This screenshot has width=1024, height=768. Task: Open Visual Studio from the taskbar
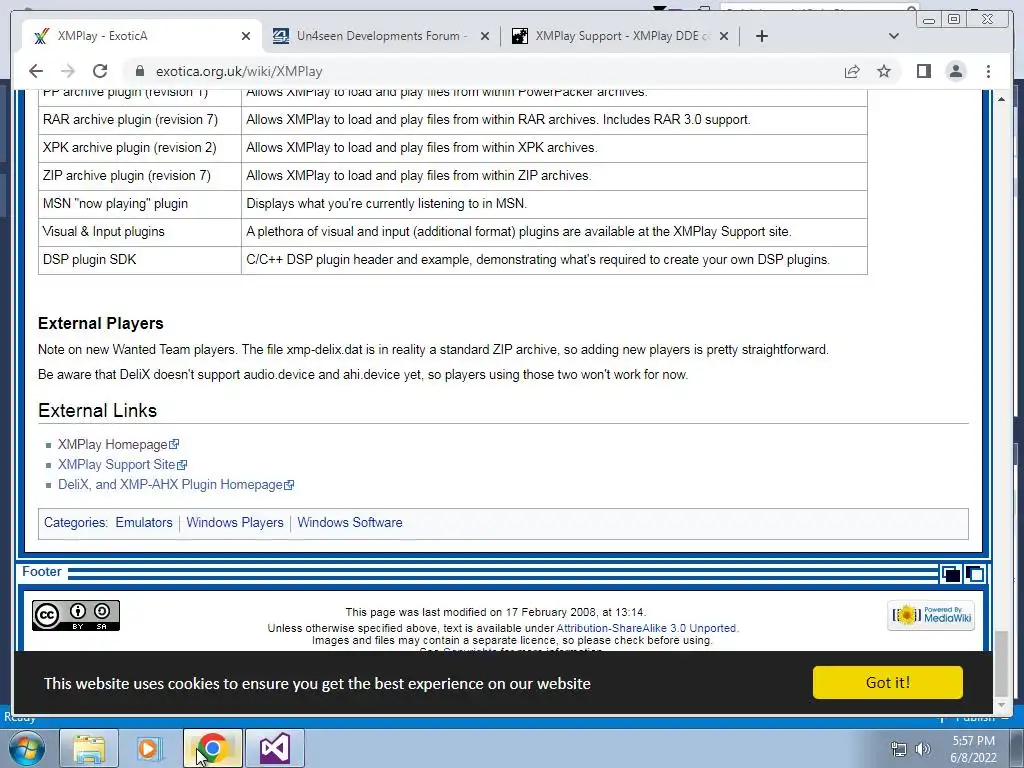coord(275,748)
